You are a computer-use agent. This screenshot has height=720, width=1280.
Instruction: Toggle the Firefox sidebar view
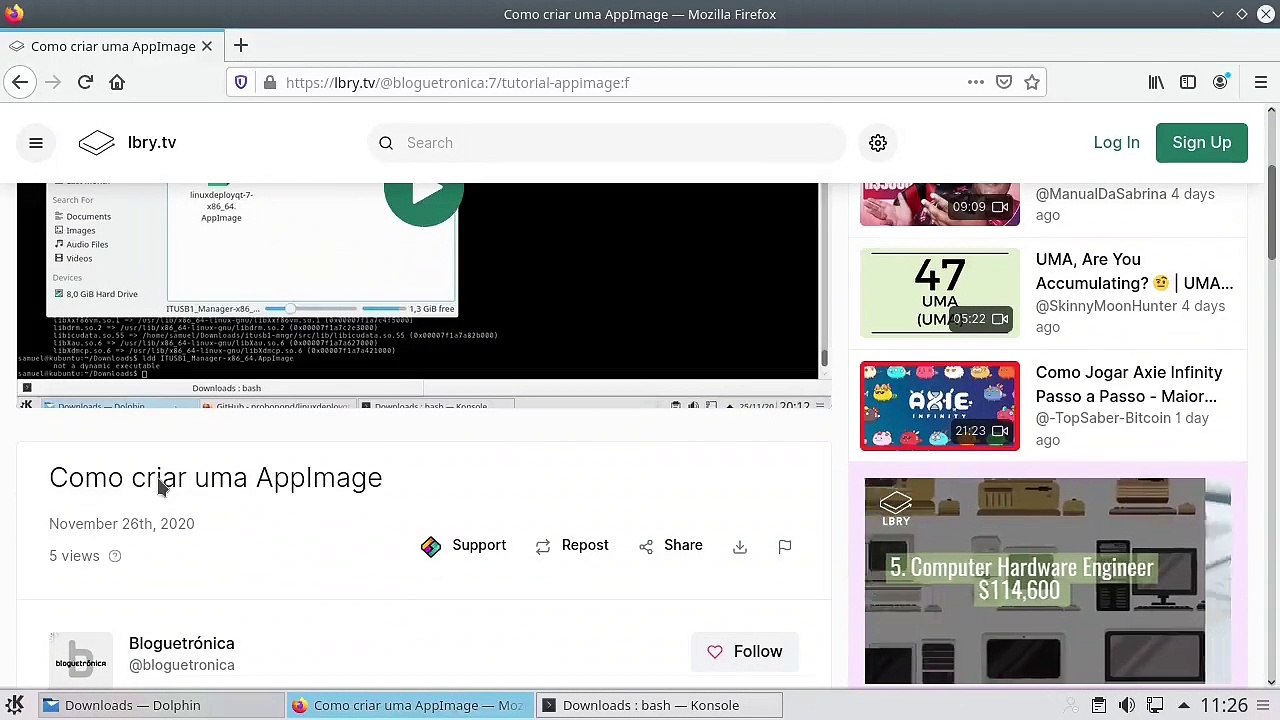pyautogui.click(x=1188, y=82)
